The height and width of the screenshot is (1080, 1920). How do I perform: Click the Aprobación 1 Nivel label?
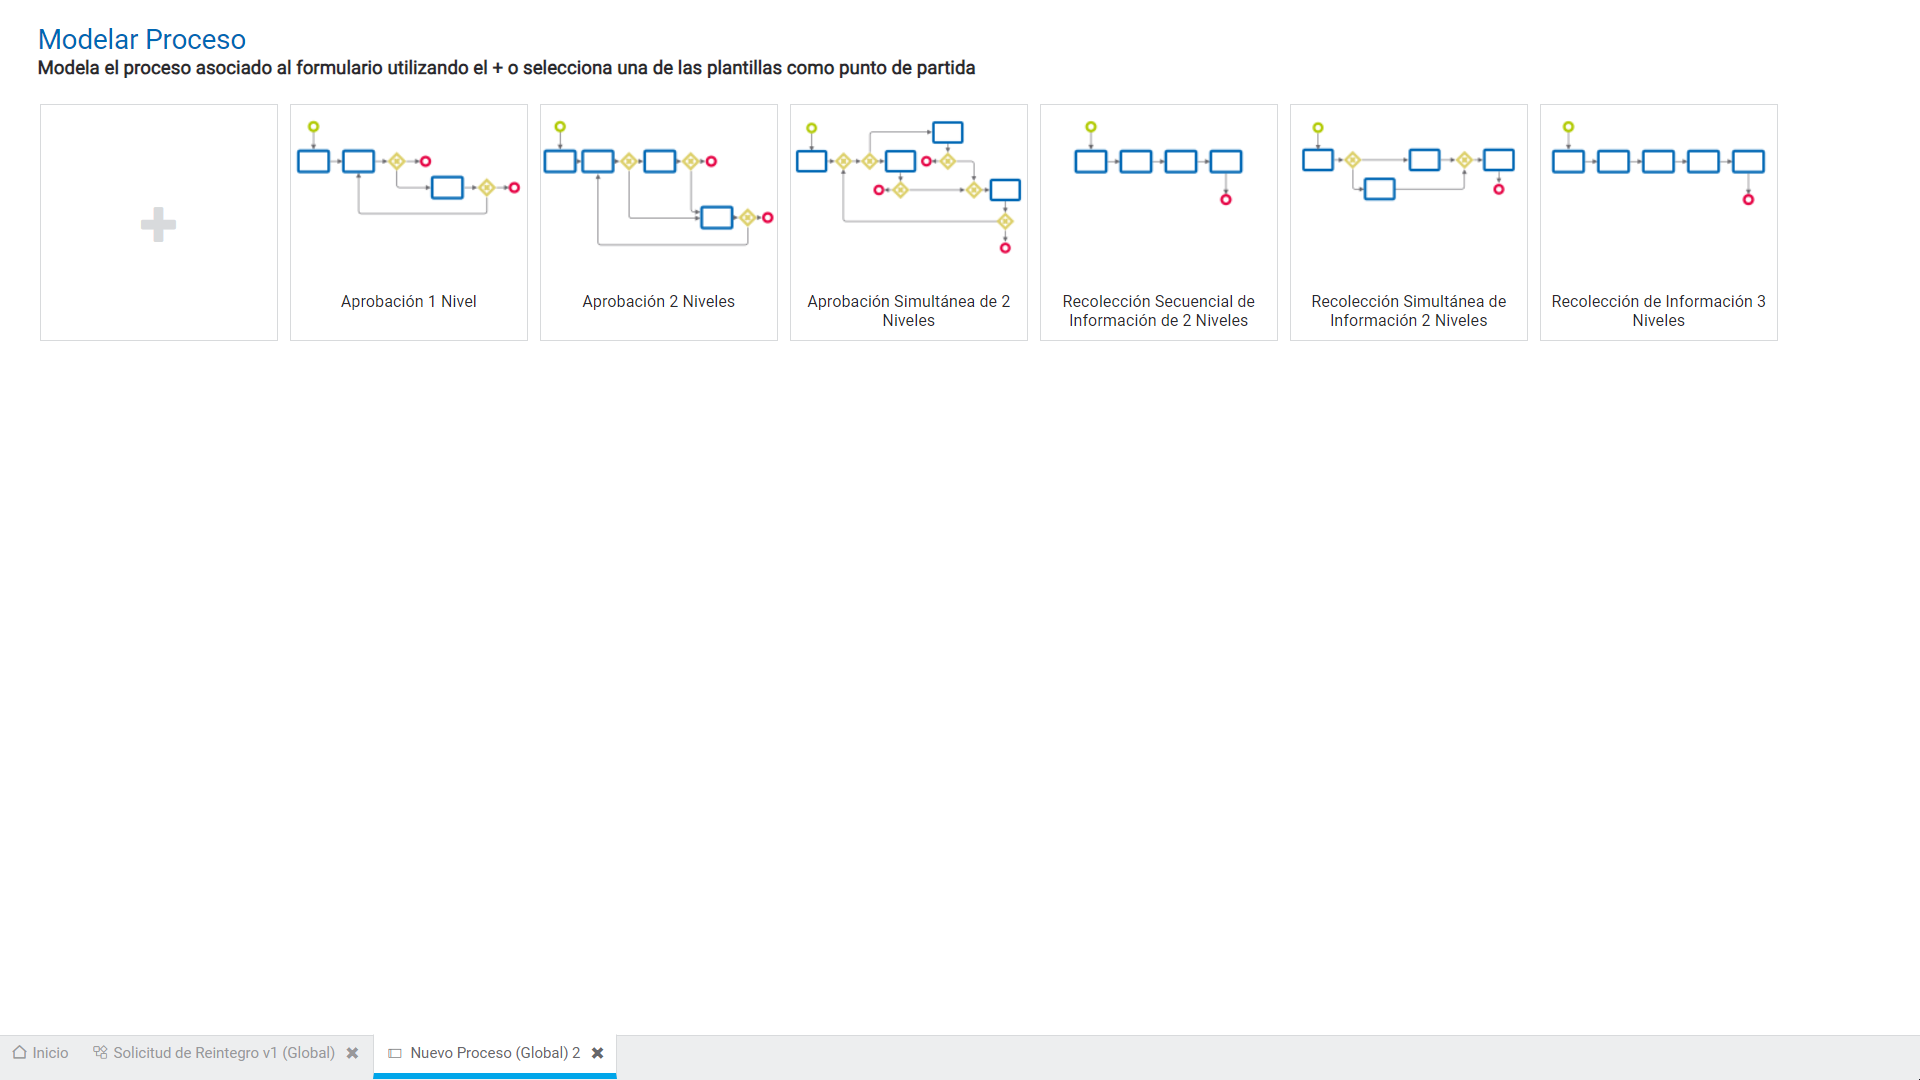click(x=408, y=302)
